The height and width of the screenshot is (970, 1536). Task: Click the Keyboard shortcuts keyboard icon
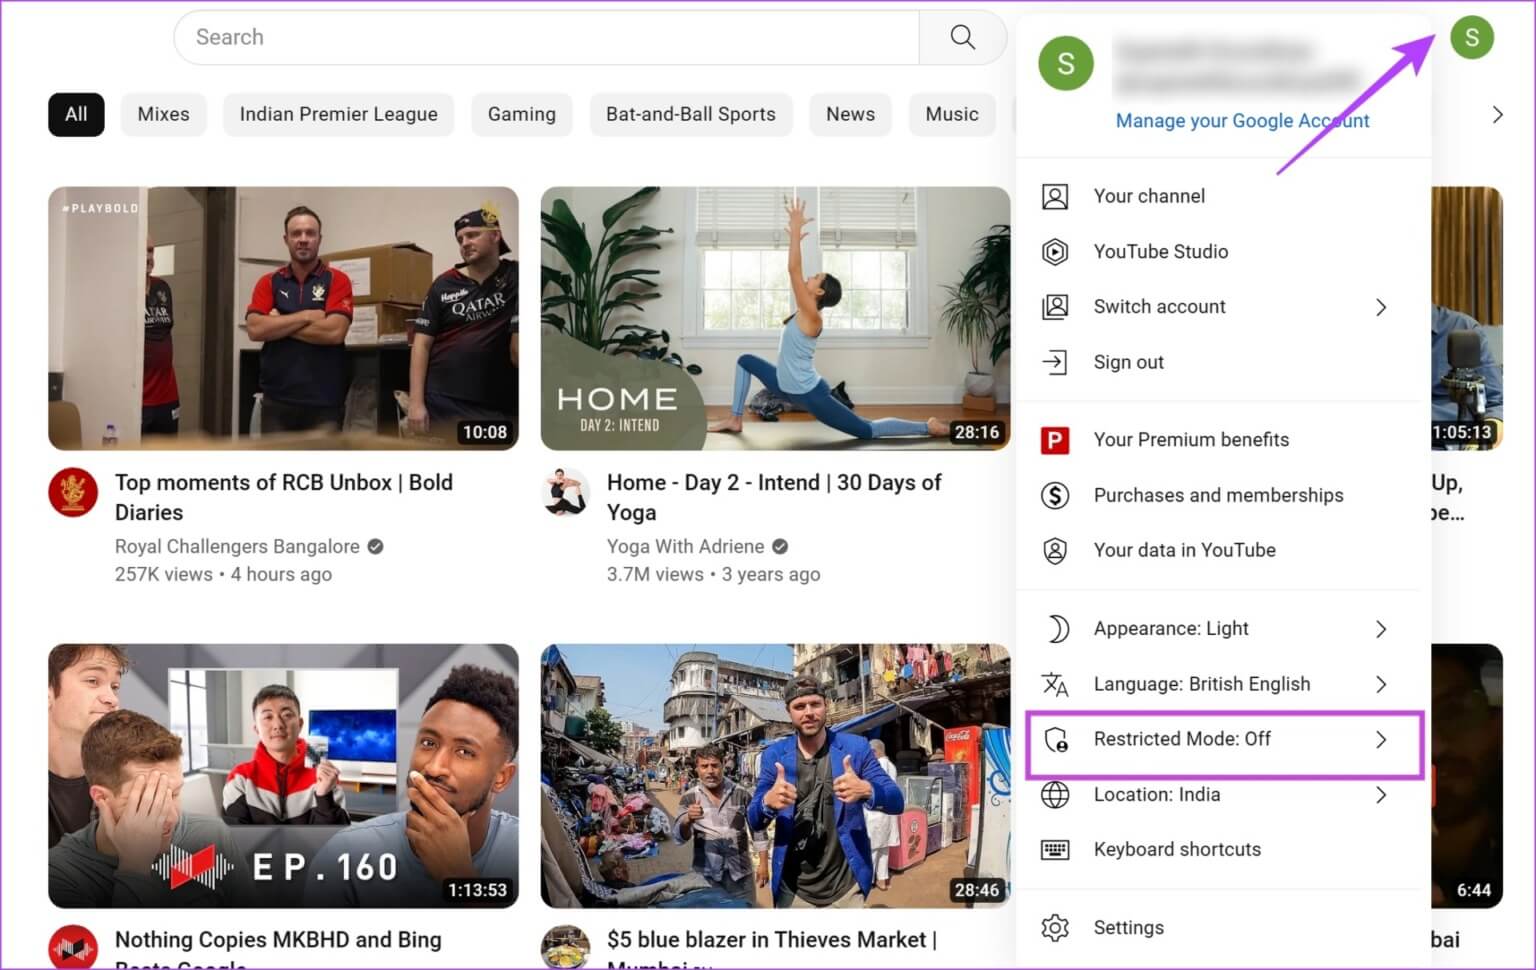(x=1055, y=850)
